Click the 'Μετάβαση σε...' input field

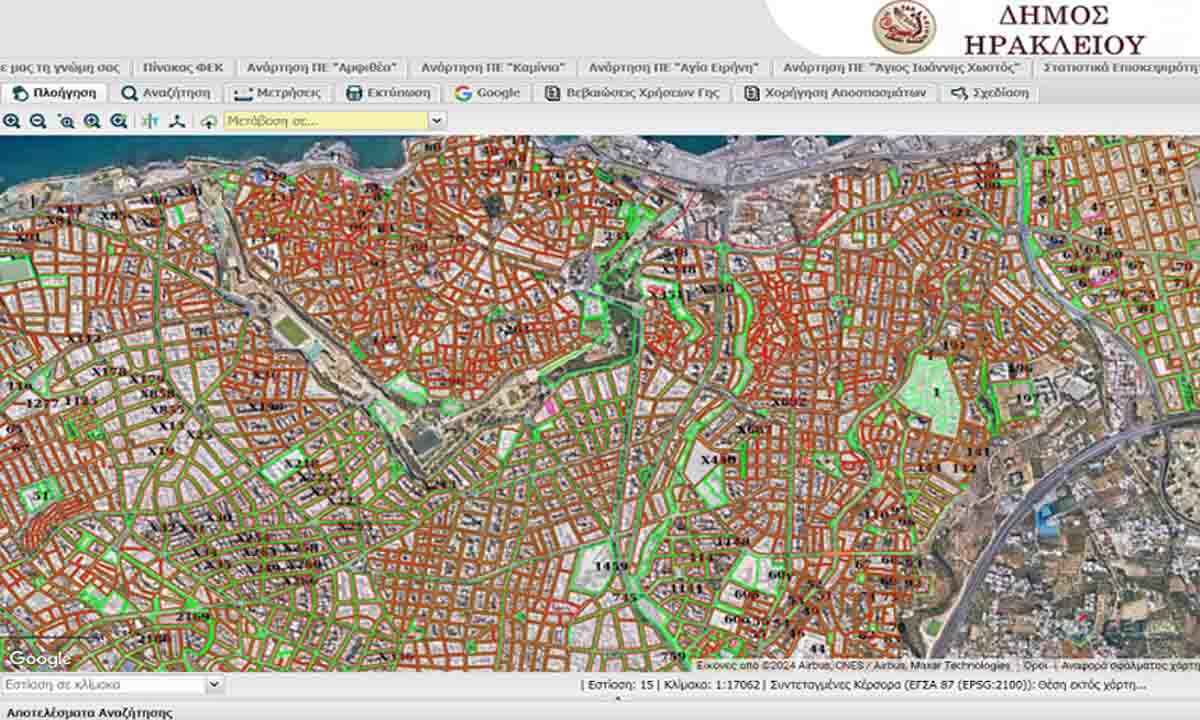tap(325, 121)
